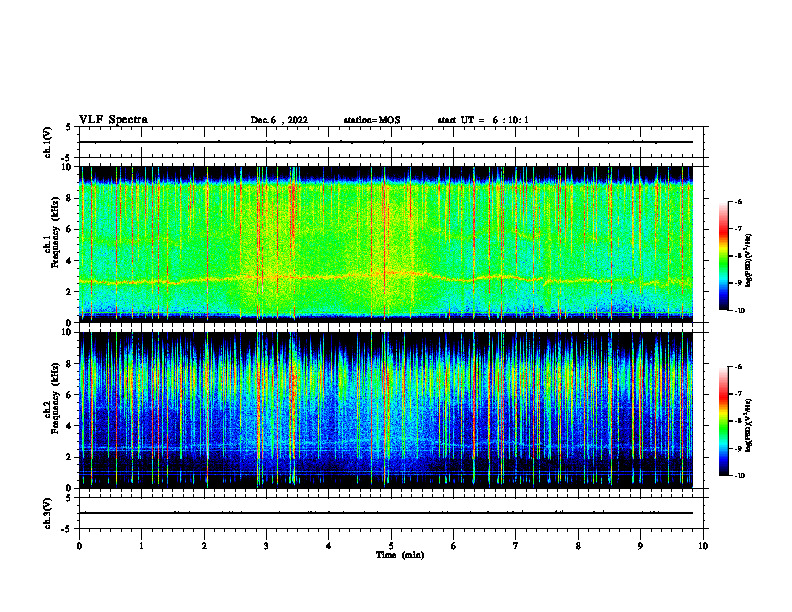Click time axis tick label "9"

click(x=640, y=546)
